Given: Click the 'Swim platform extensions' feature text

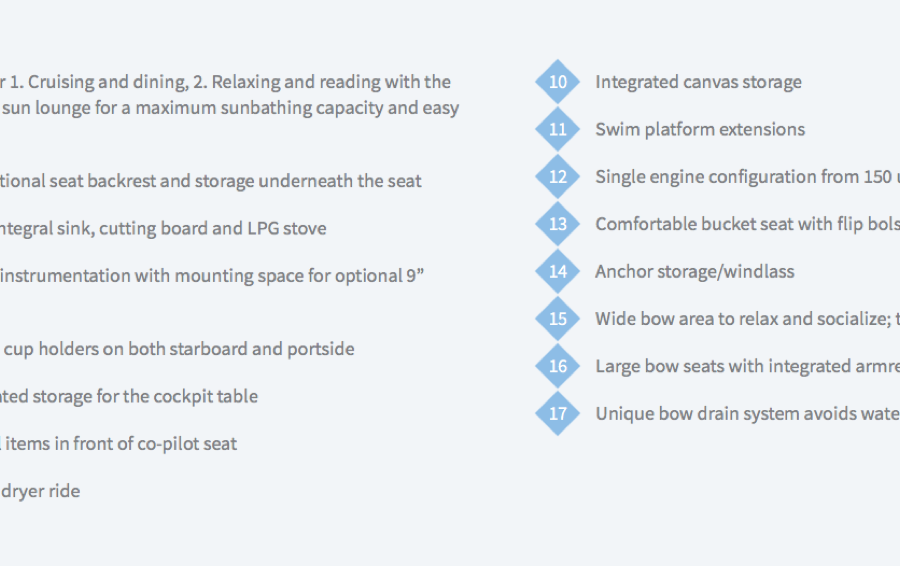Looking at the screenshot, I should (700, 130).
